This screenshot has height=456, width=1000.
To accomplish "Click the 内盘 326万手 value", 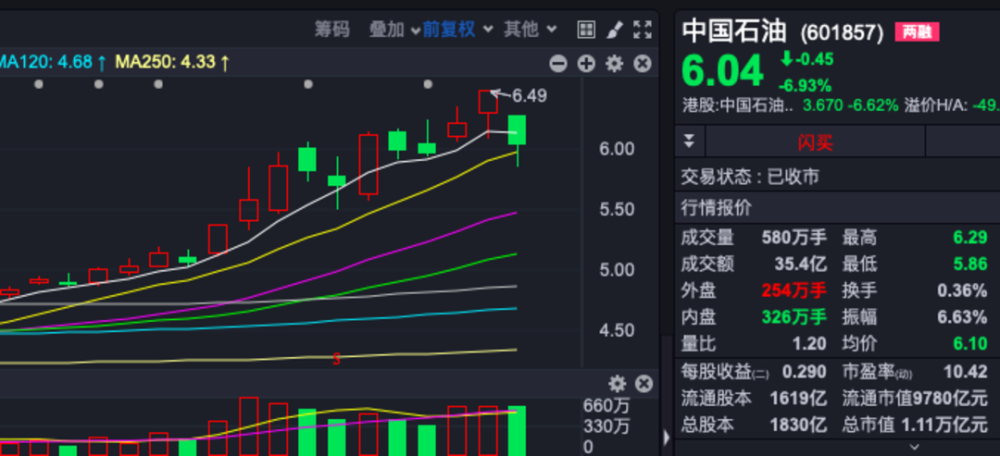I will [x=794, y=317].
